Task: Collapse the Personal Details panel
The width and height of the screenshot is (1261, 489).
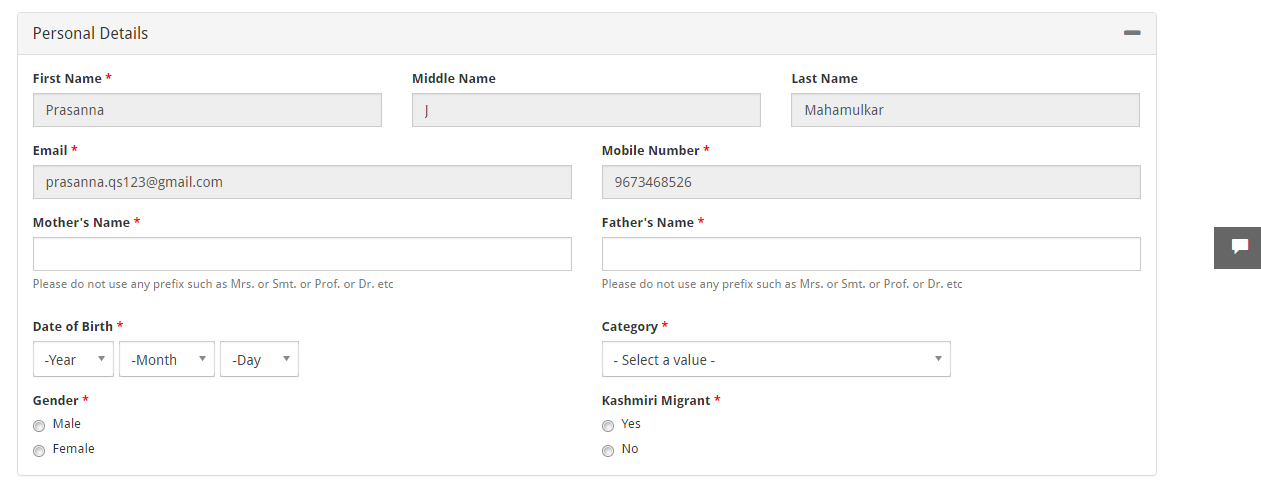Action: click(1132, 33)
